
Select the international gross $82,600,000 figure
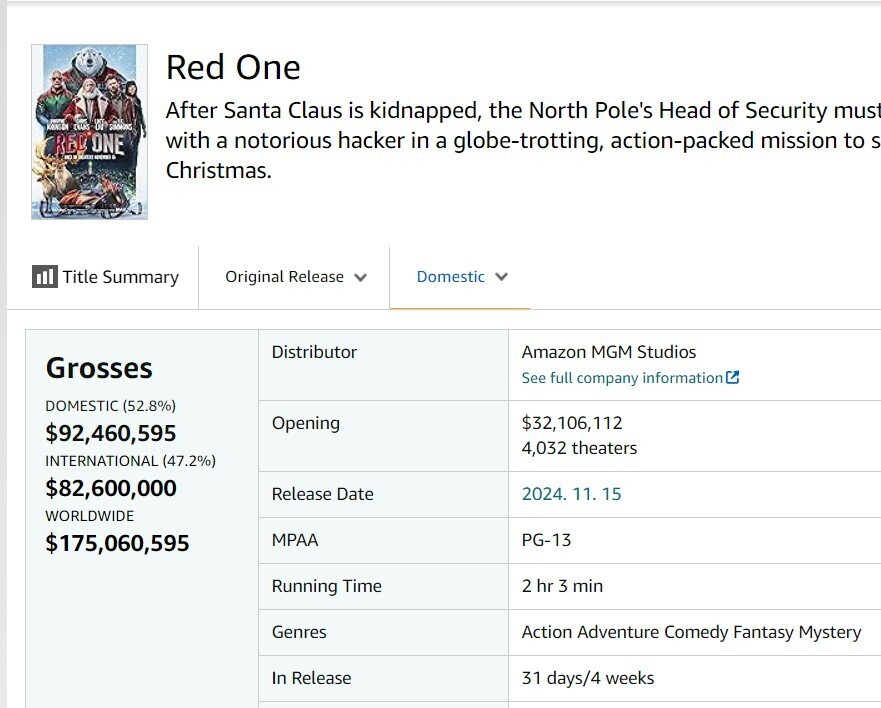pos(111,488)
